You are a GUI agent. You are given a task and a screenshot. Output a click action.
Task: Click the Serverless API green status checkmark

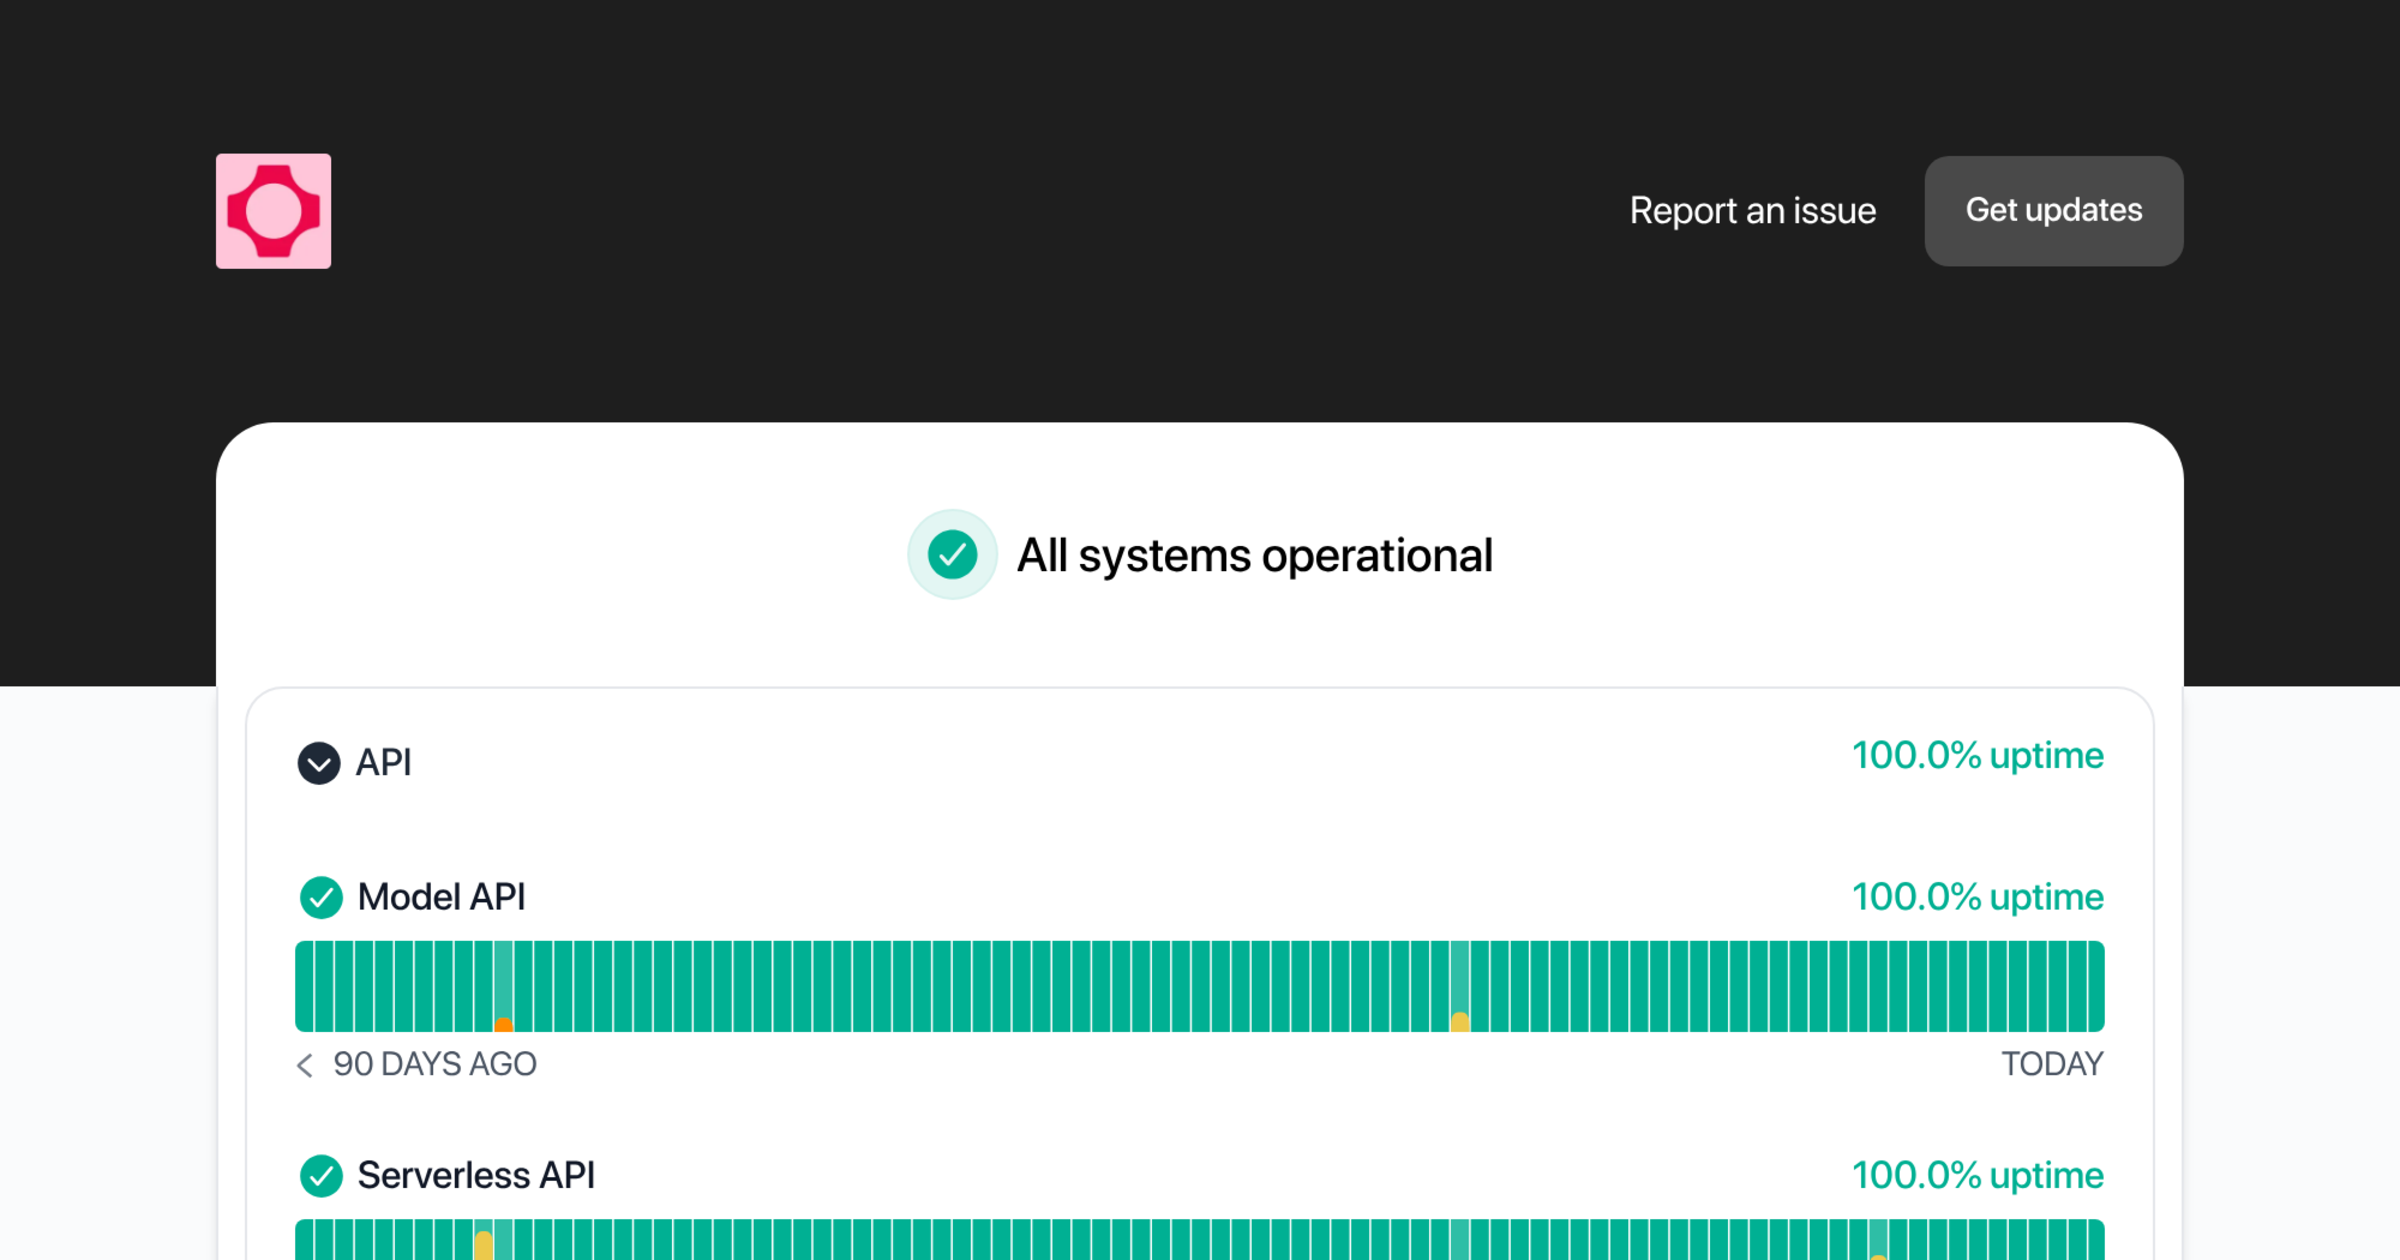click(x=321, y=1176)
